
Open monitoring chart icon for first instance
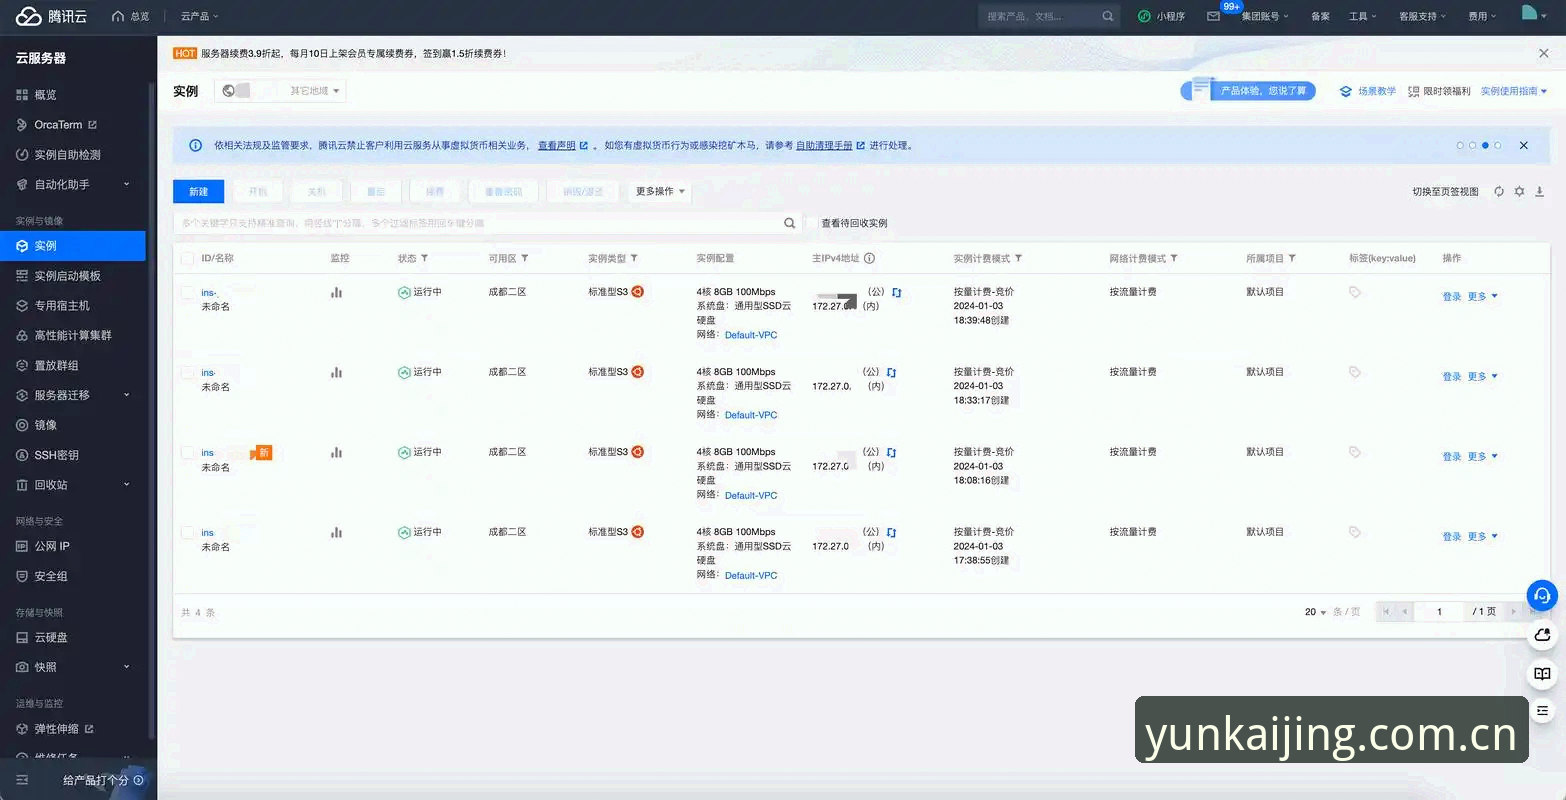[x=336, y=292]
